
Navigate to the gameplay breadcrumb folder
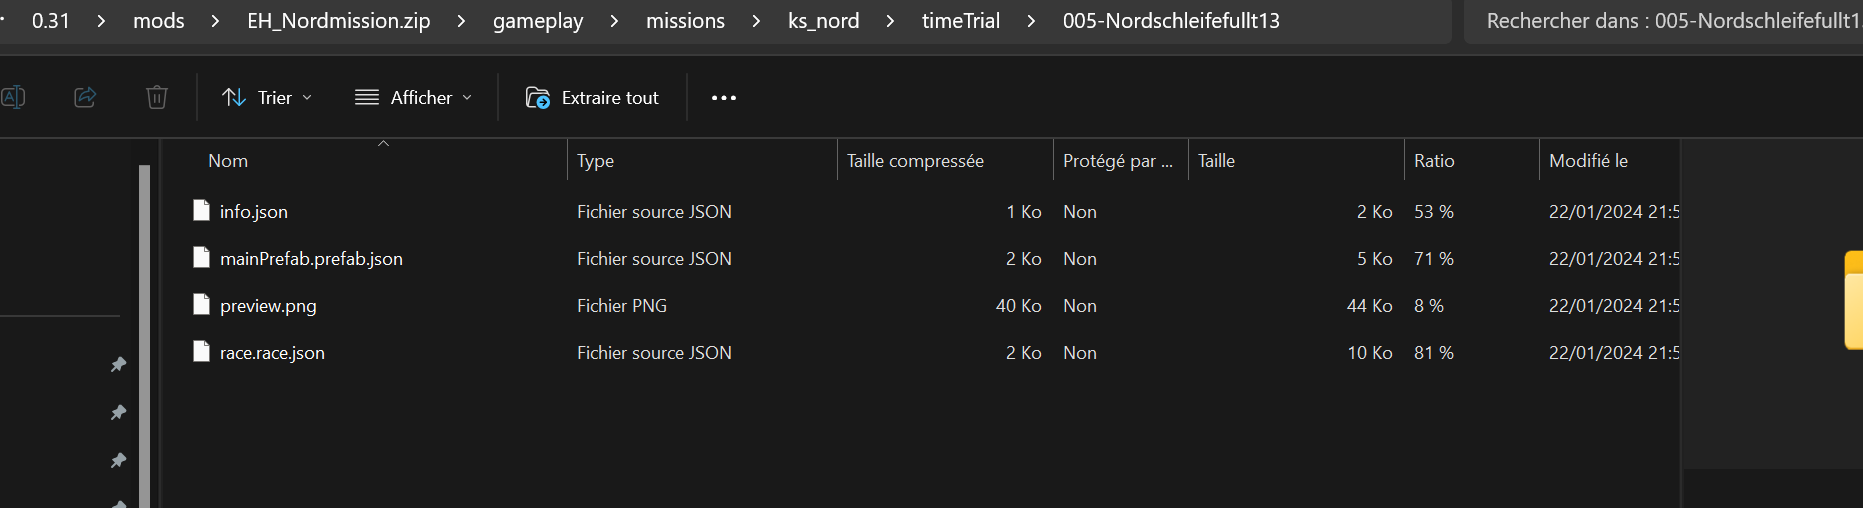point(537,21)
